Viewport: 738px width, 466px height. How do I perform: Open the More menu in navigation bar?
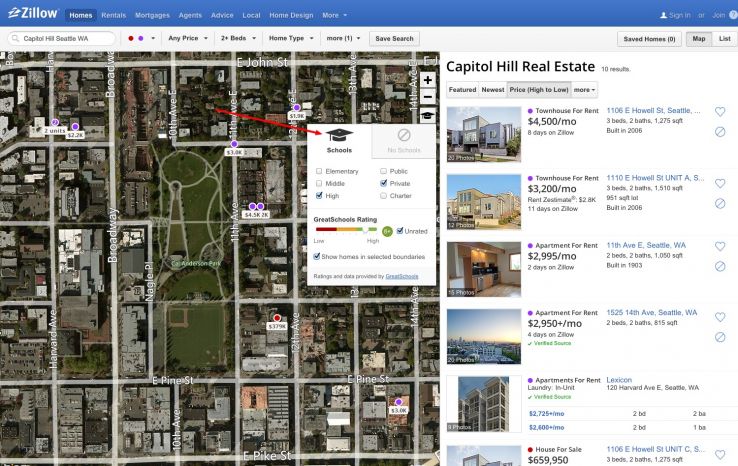pyautogui.click(x=334, y=15)
